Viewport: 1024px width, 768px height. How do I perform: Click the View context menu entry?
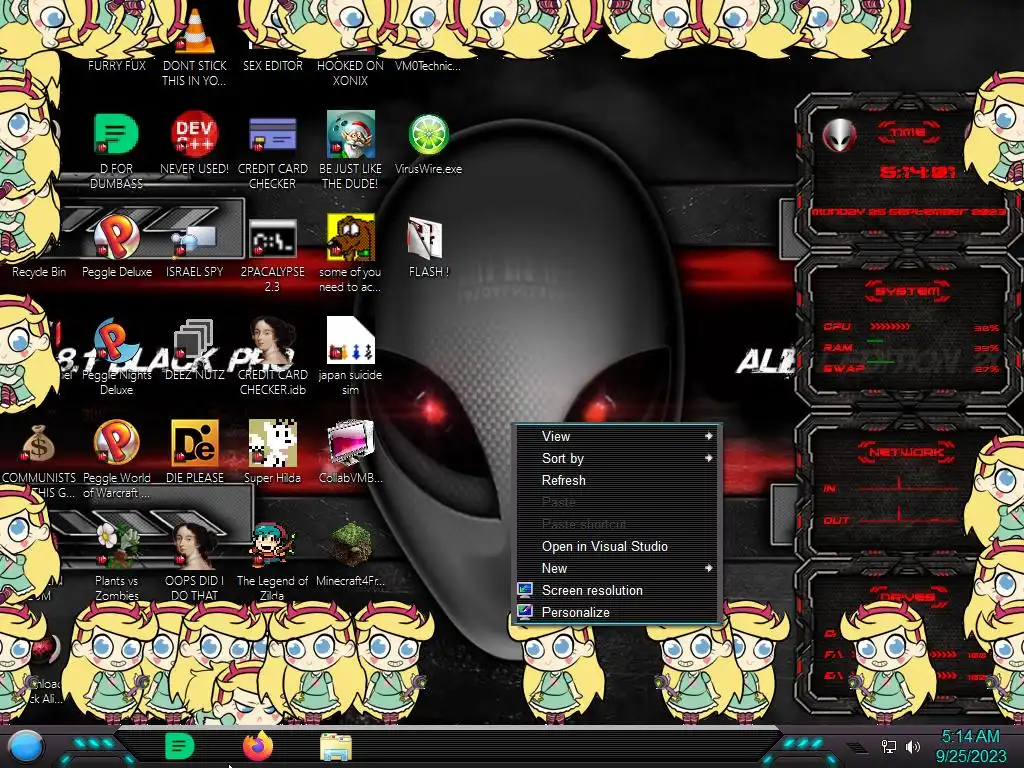coord(617,436)
